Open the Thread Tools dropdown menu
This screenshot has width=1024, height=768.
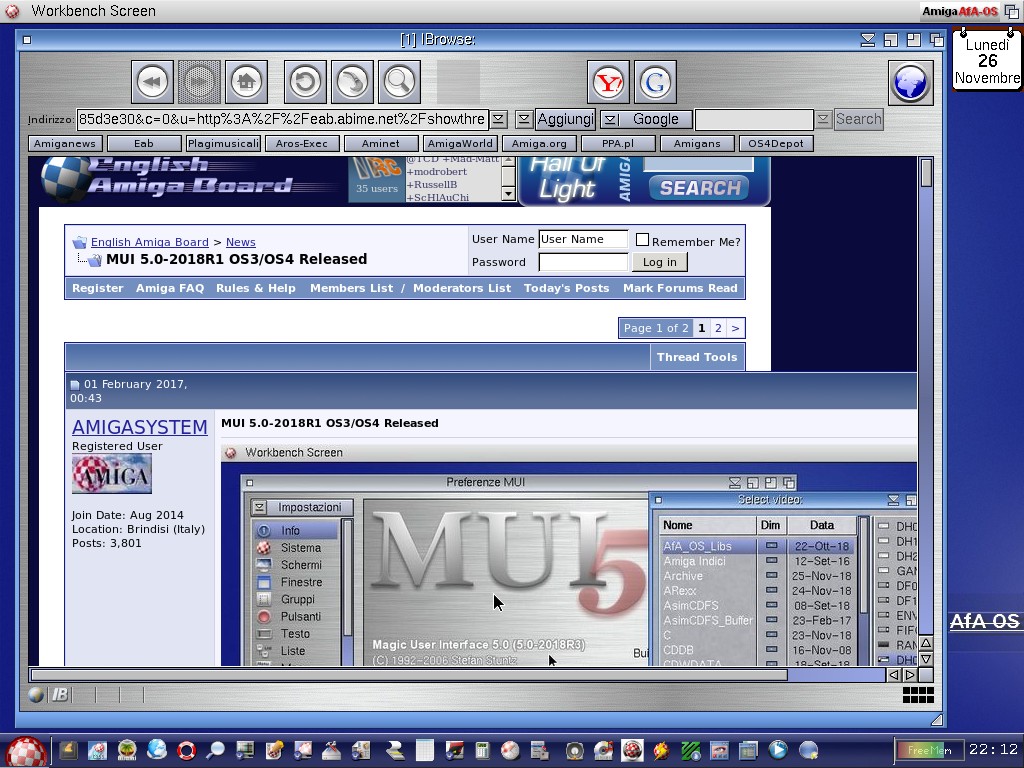[697, 357]
